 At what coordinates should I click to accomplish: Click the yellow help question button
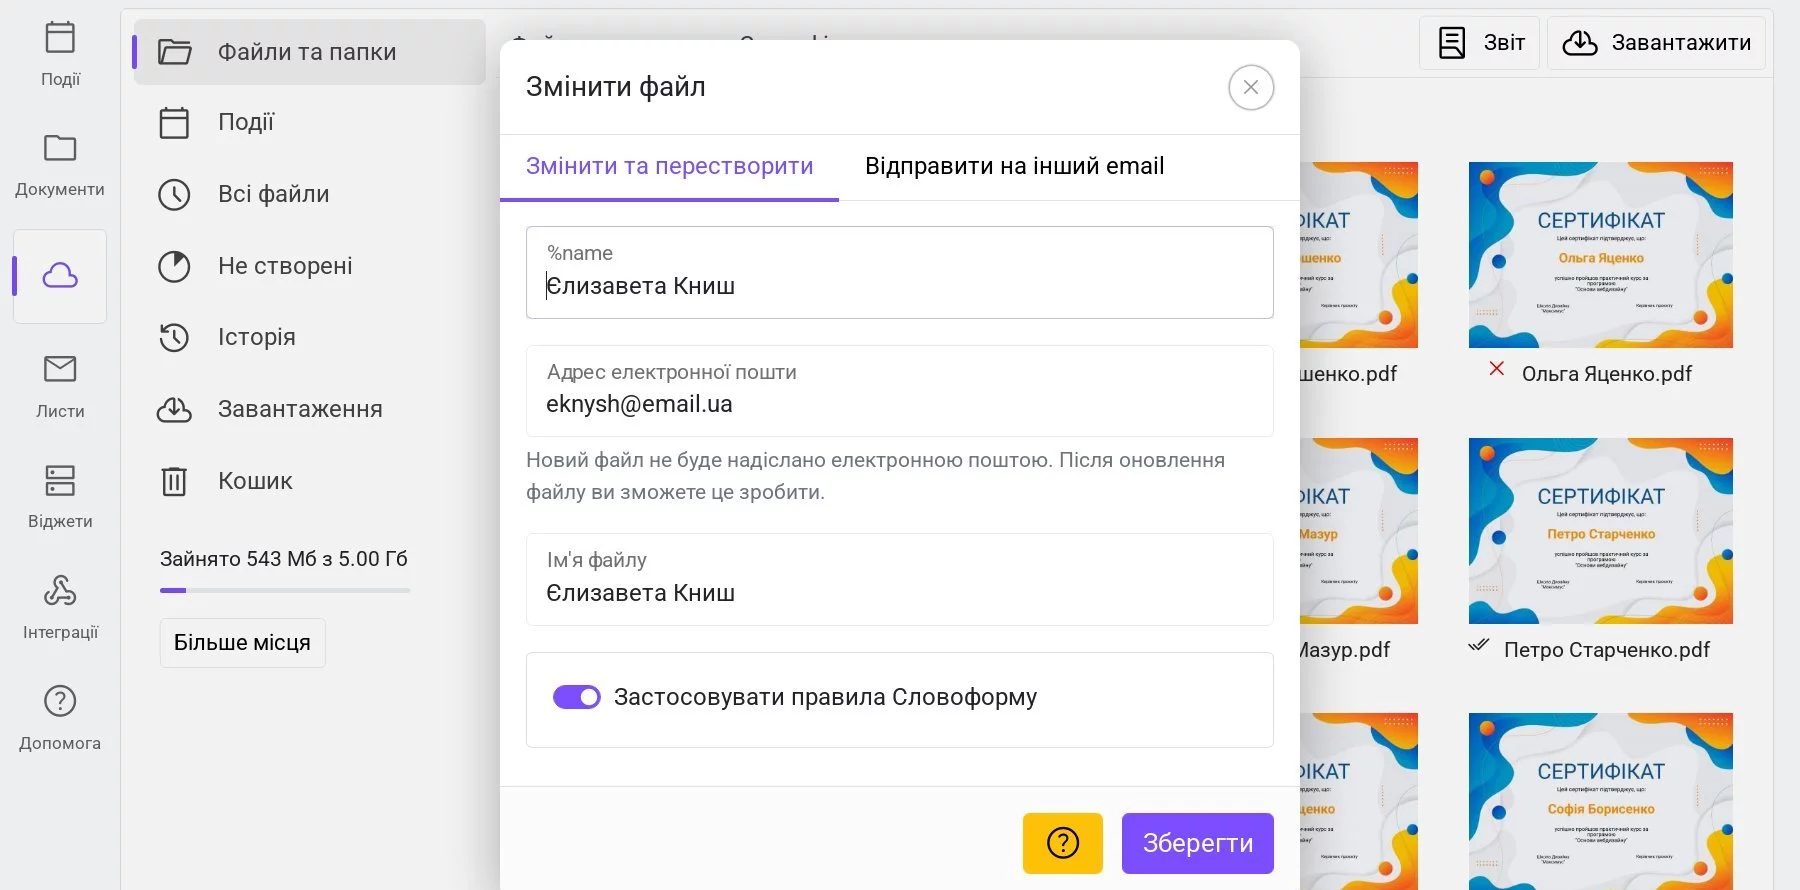point(1063,843)
